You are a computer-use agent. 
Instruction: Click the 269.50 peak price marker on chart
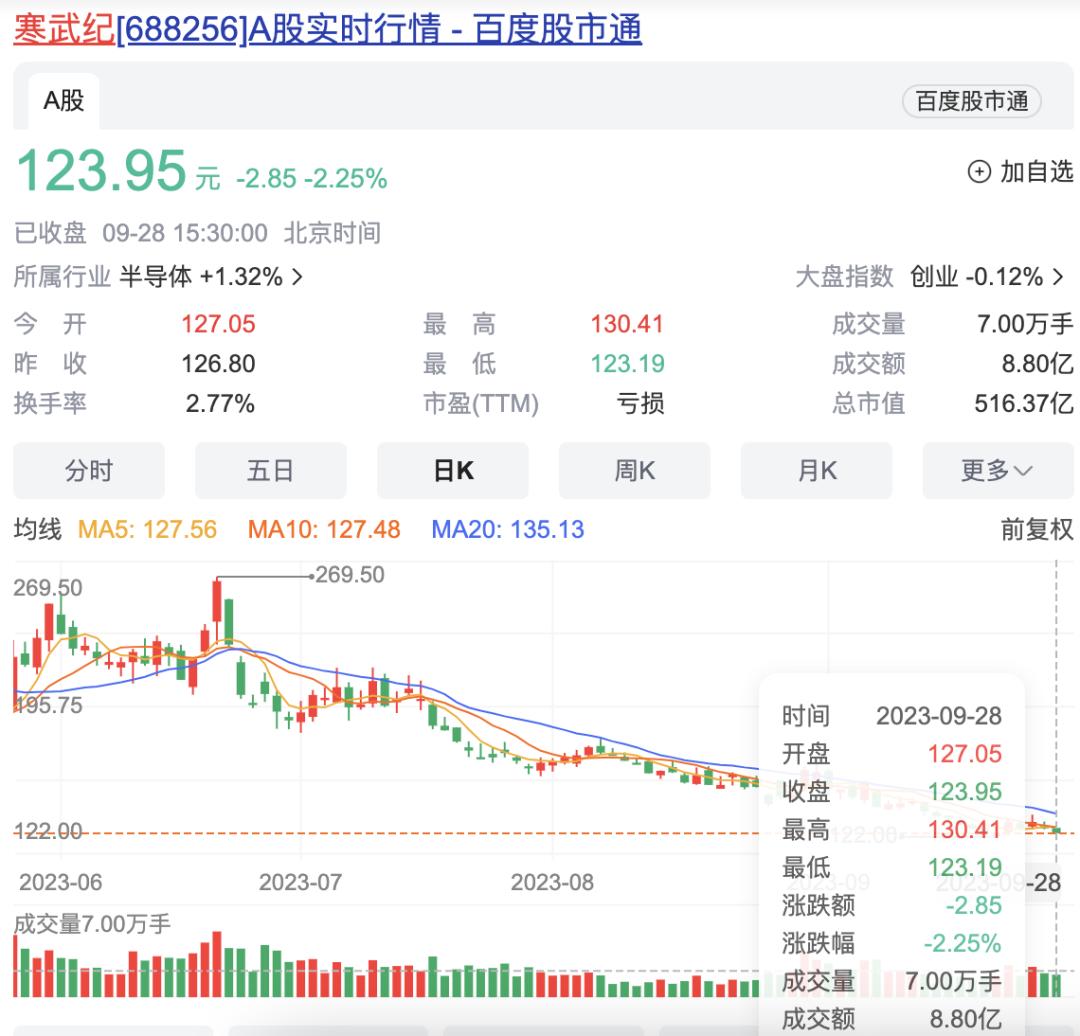click(349, 574)
